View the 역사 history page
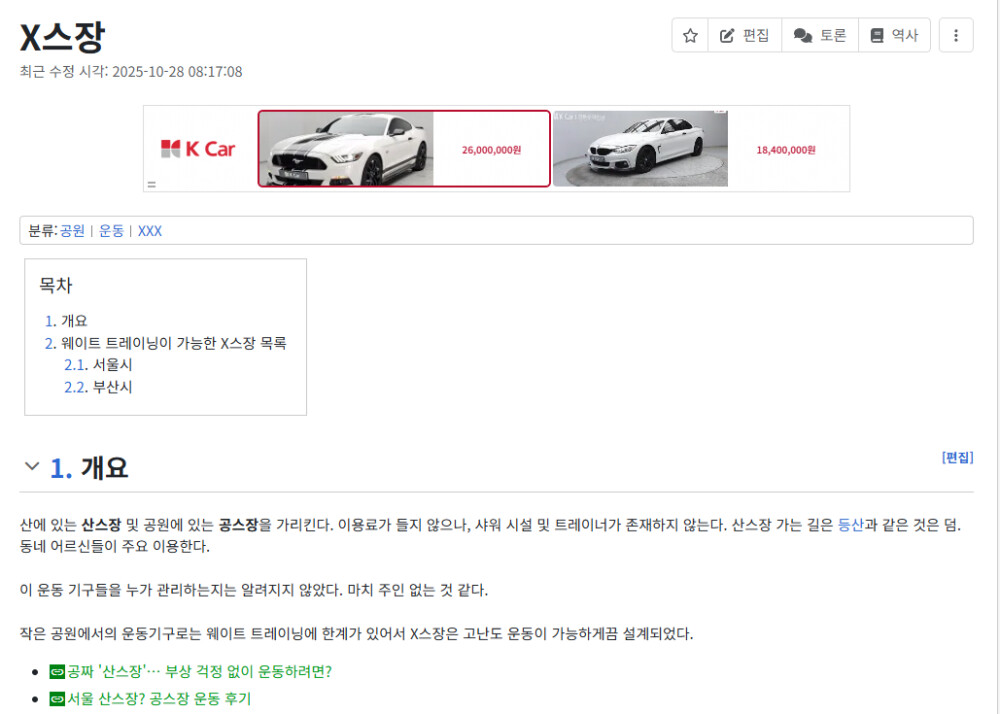1000x714 pixels. pos(894,35)
